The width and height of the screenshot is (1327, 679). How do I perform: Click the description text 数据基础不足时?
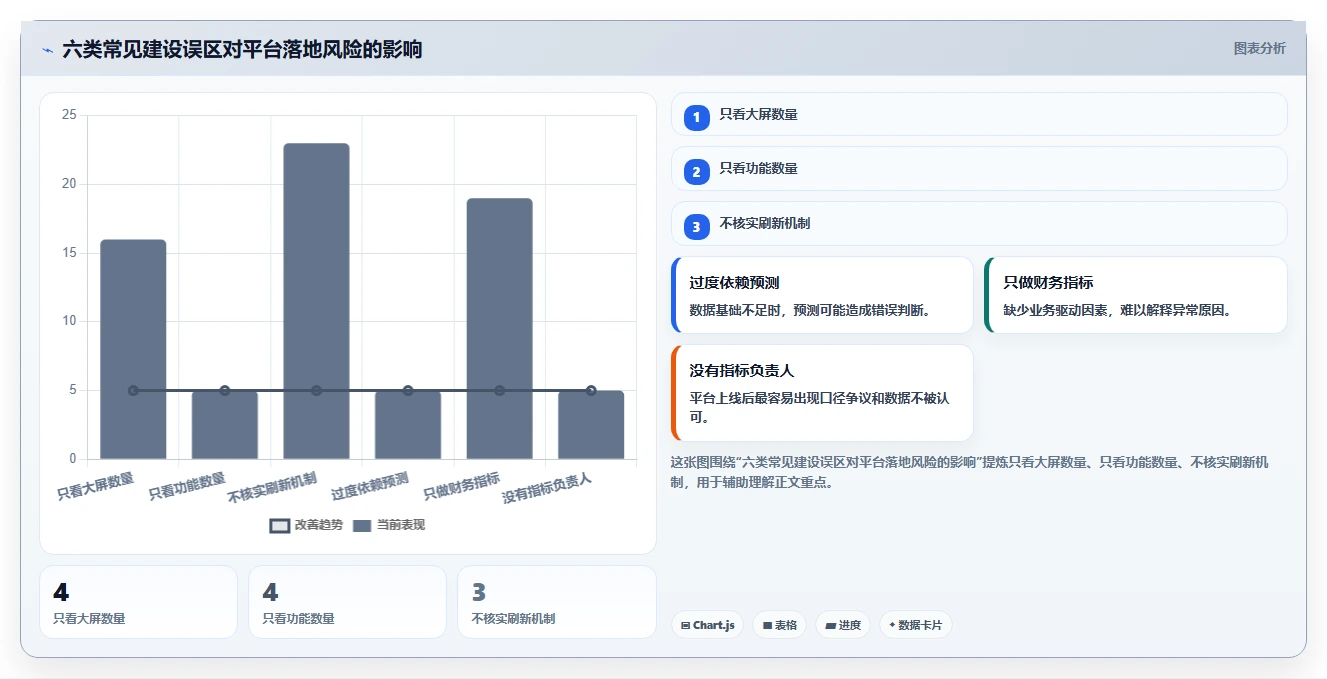[737, 310]
